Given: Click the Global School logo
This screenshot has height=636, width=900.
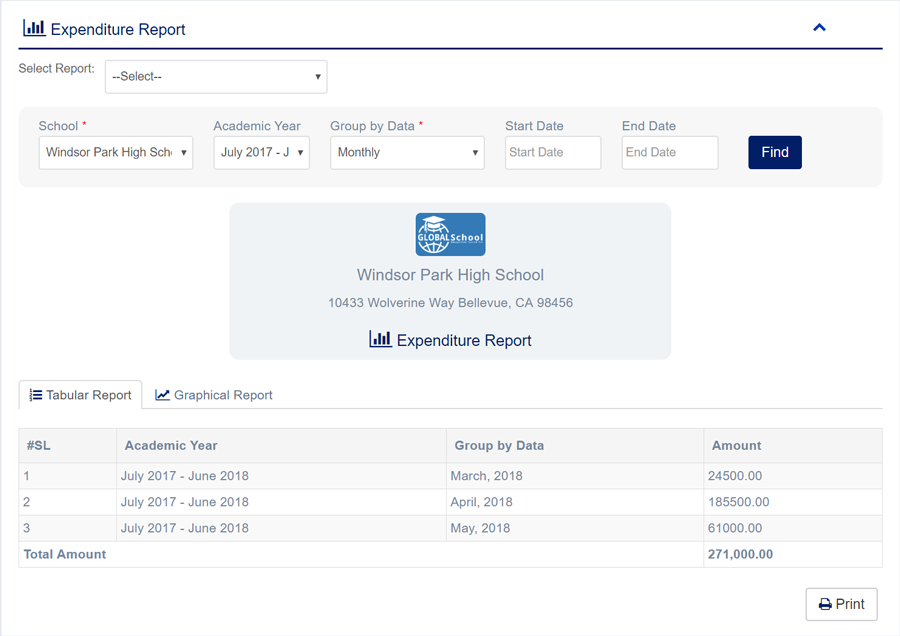Looking at the screenshot, I should pos(451,234).
